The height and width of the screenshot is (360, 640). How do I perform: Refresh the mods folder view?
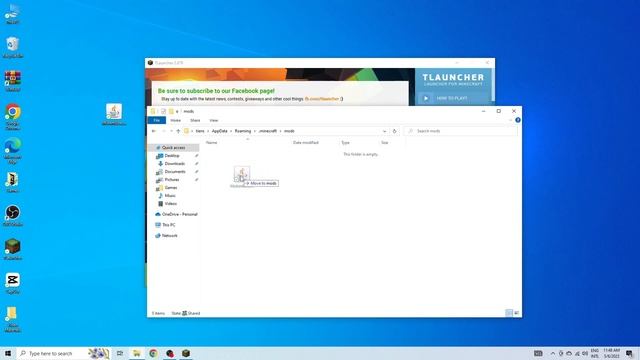(394, 131)
